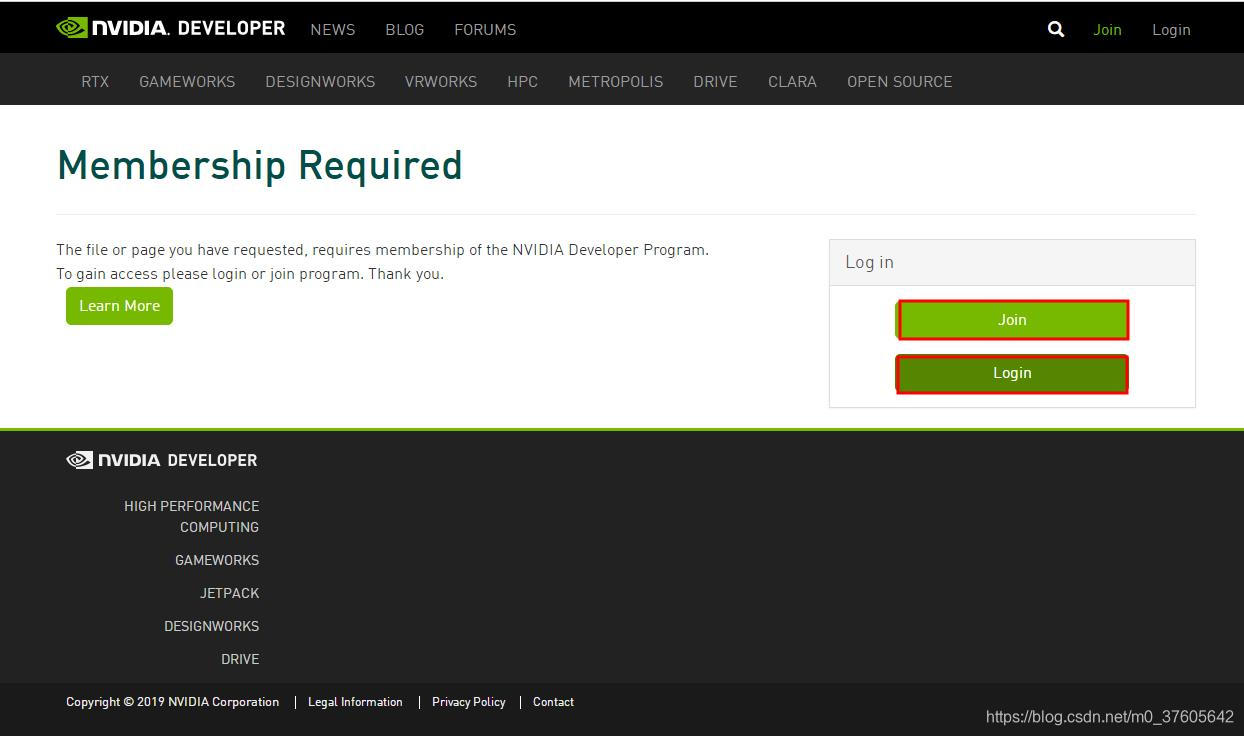Open the BLOG menu item

[405, 29]
